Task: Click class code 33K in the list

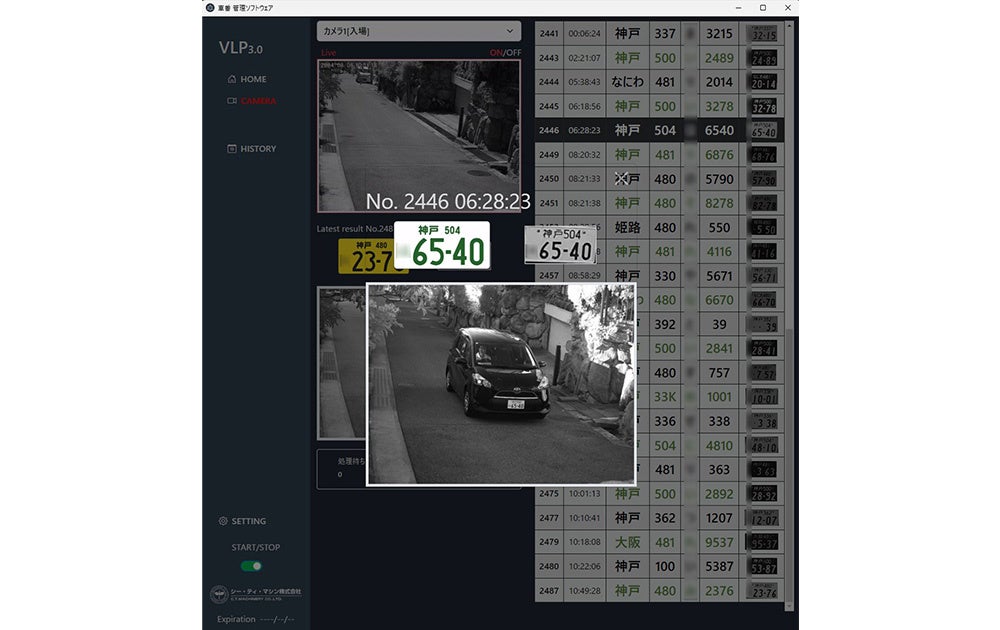Action: coord(665,397)
